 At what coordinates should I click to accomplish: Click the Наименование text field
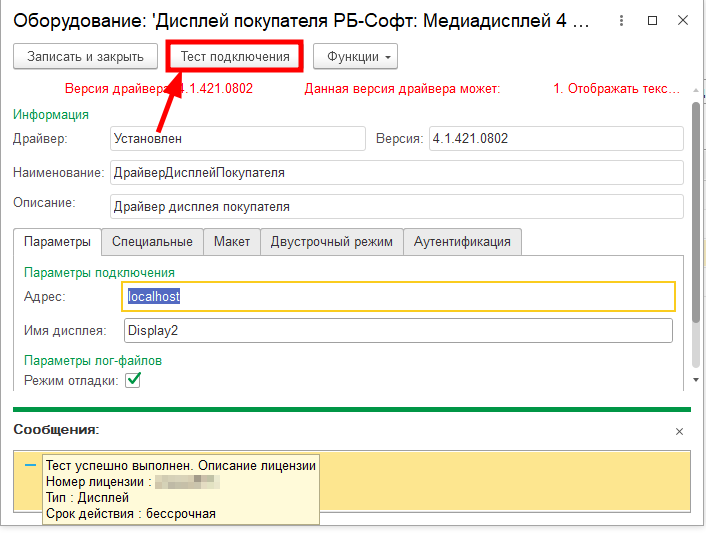pyautogui.click(x=396, y=173)
